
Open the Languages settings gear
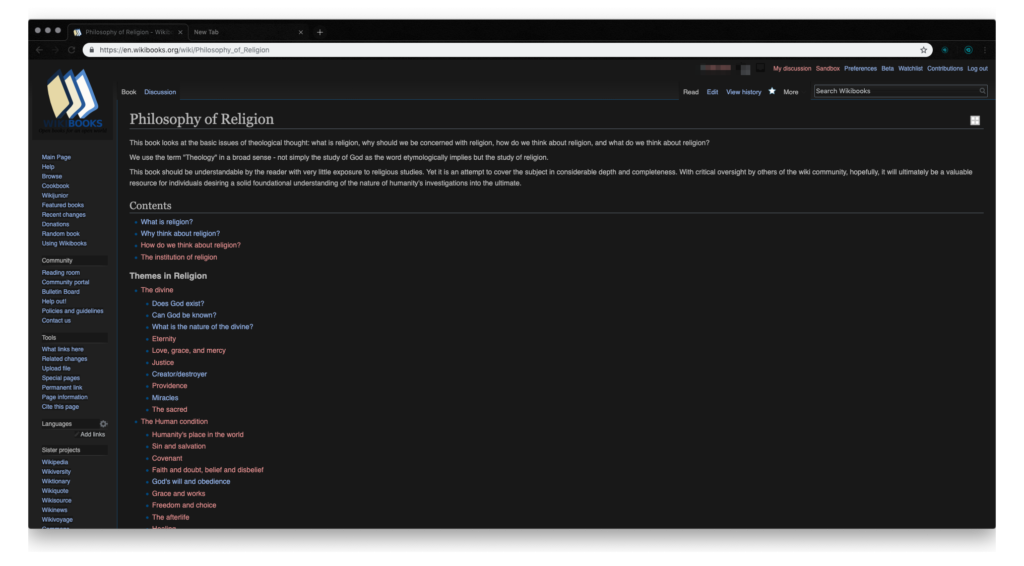coord(103,423)
